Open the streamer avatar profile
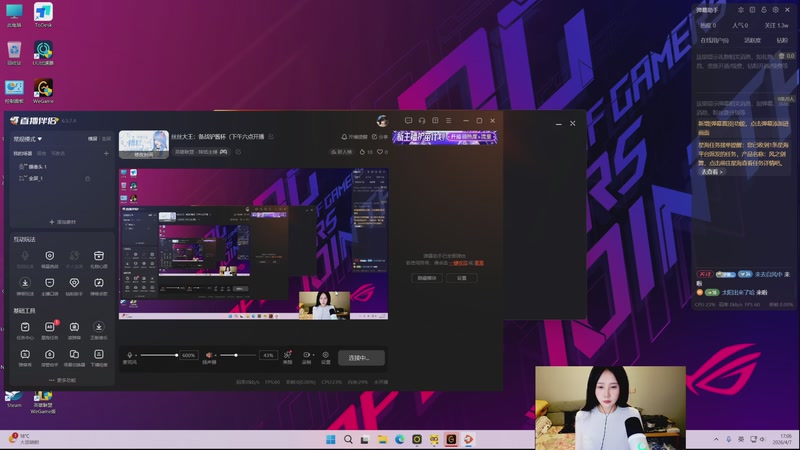Viewport: 800px width, 450px height. pos(382,121)
